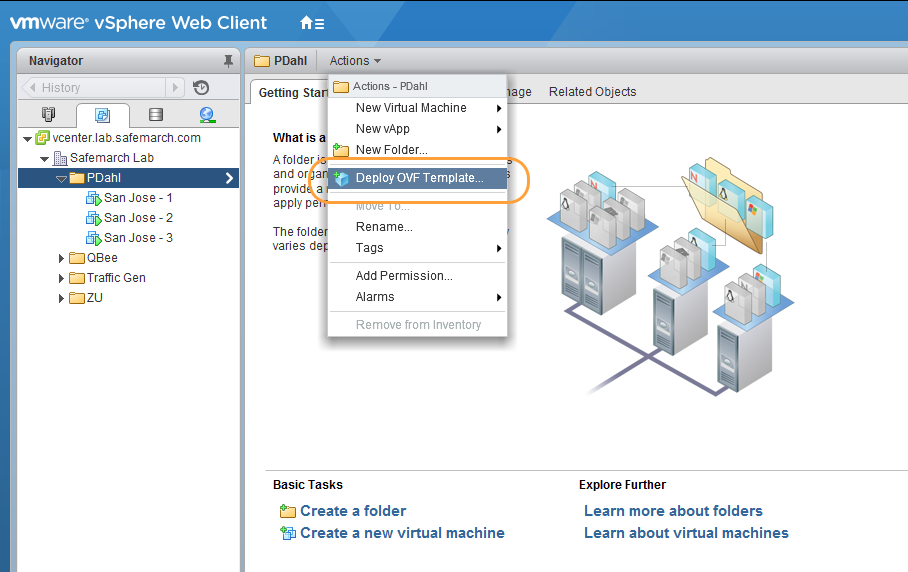The height and width of the screenshot is (572, 908).
Task: Open the Storage navigator tab
Action: 155,115
